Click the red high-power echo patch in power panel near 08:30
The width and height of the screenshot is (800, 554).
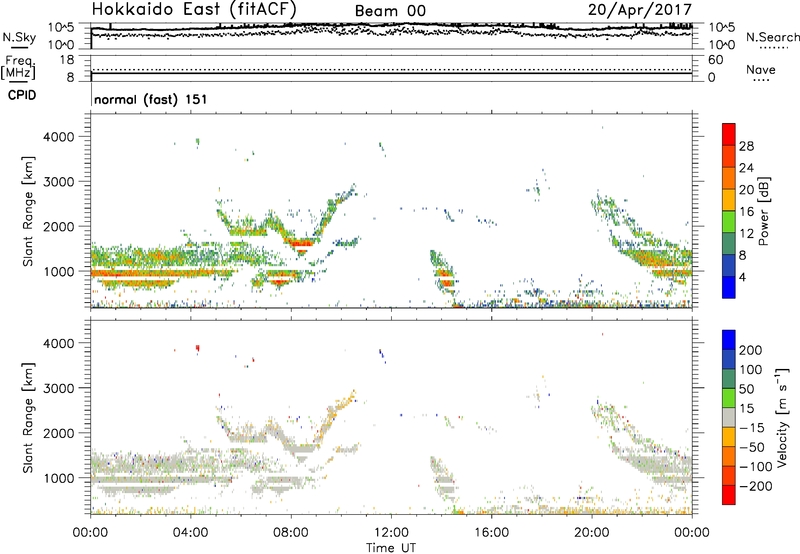pos(302,243)
